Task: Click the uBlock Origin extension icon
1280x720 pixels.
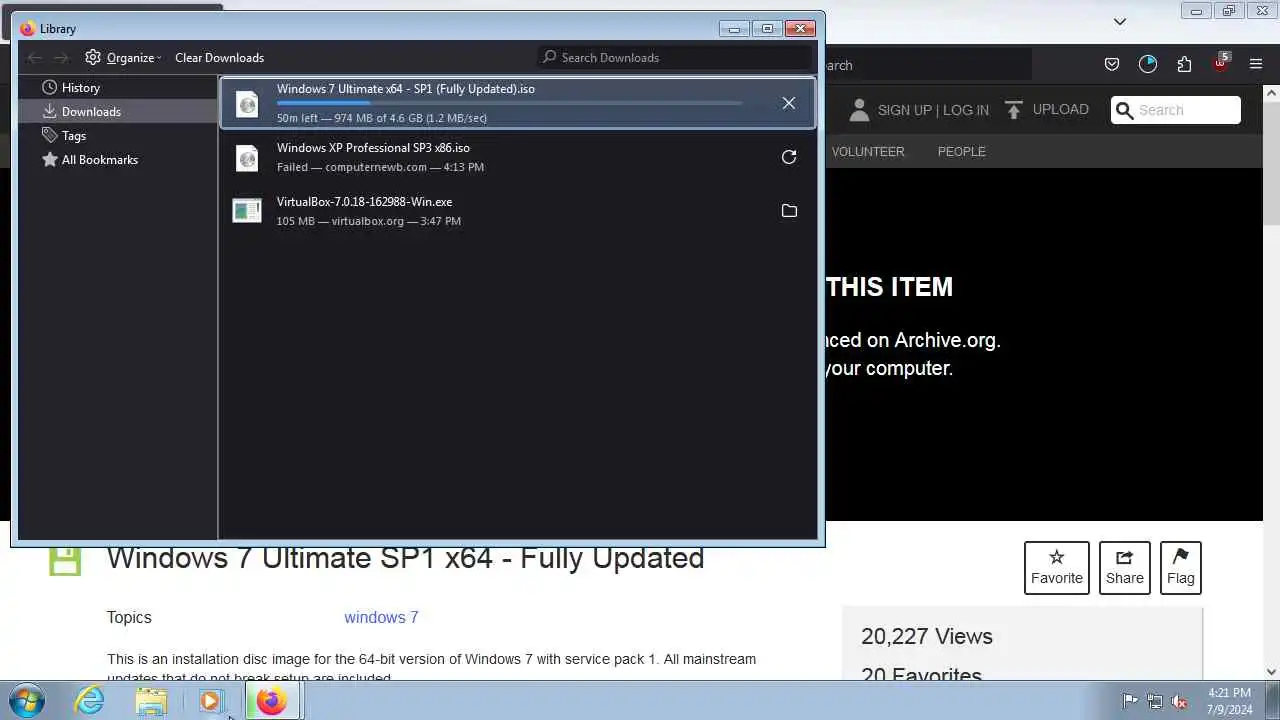Action: point(1220,63)
